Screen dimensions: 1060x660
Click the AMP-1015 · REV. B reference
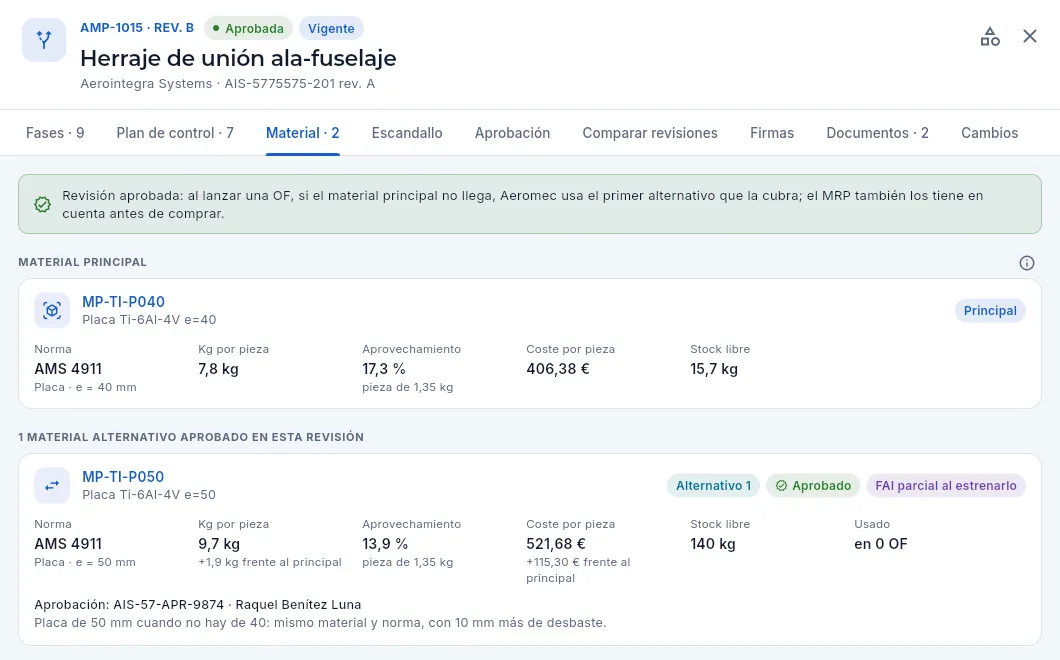tap(137, 28)
